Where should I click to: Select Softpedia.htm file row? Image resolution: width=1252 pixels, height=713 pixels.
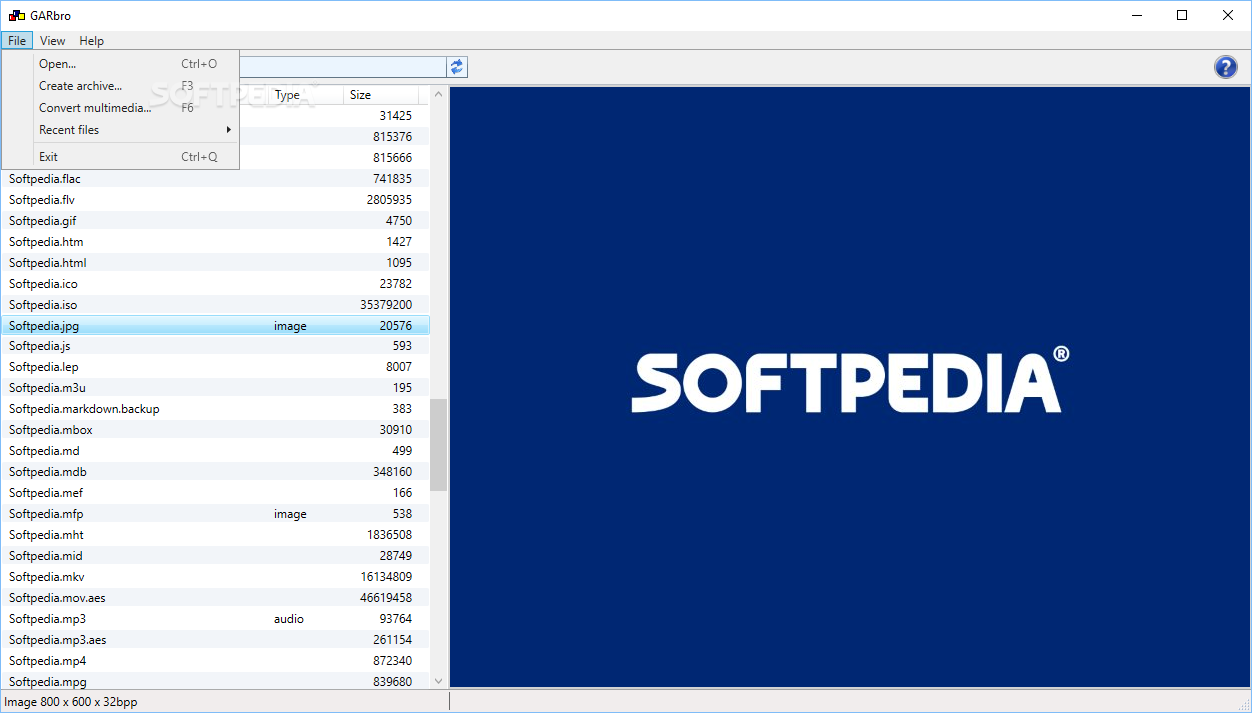click(x=215, y=242)
